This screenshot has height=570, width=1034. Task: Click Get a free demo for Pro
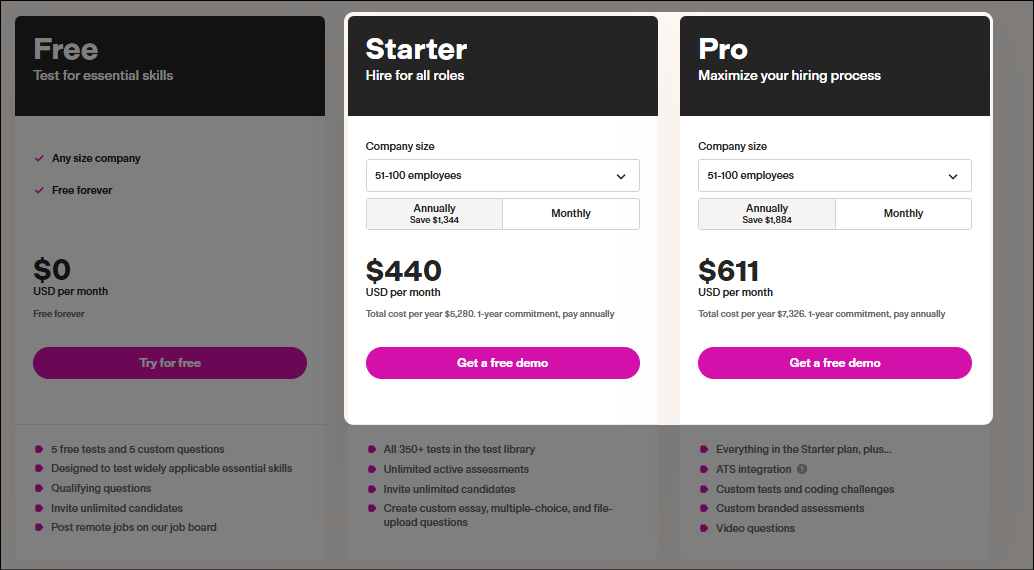pyautogui.click(x=835, y=363)
